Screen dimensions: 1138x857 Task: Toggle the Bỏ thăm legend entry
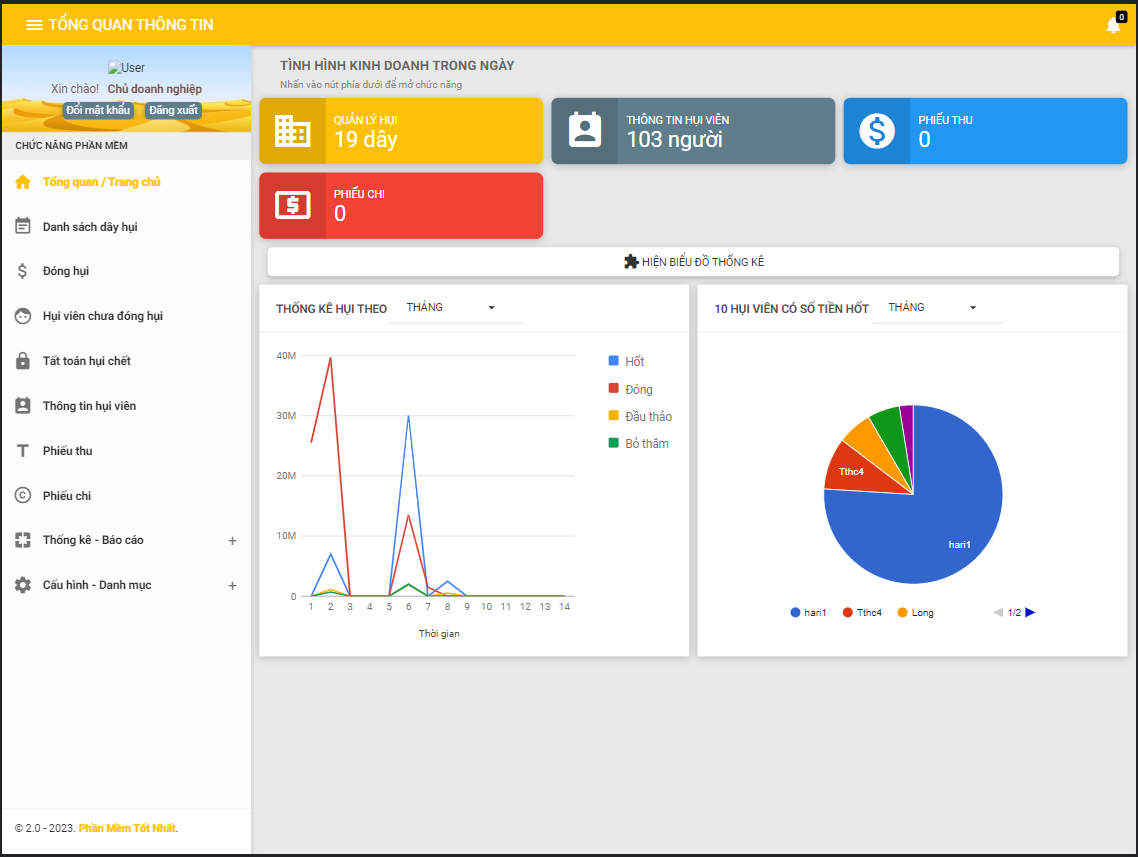pos(639,443)
